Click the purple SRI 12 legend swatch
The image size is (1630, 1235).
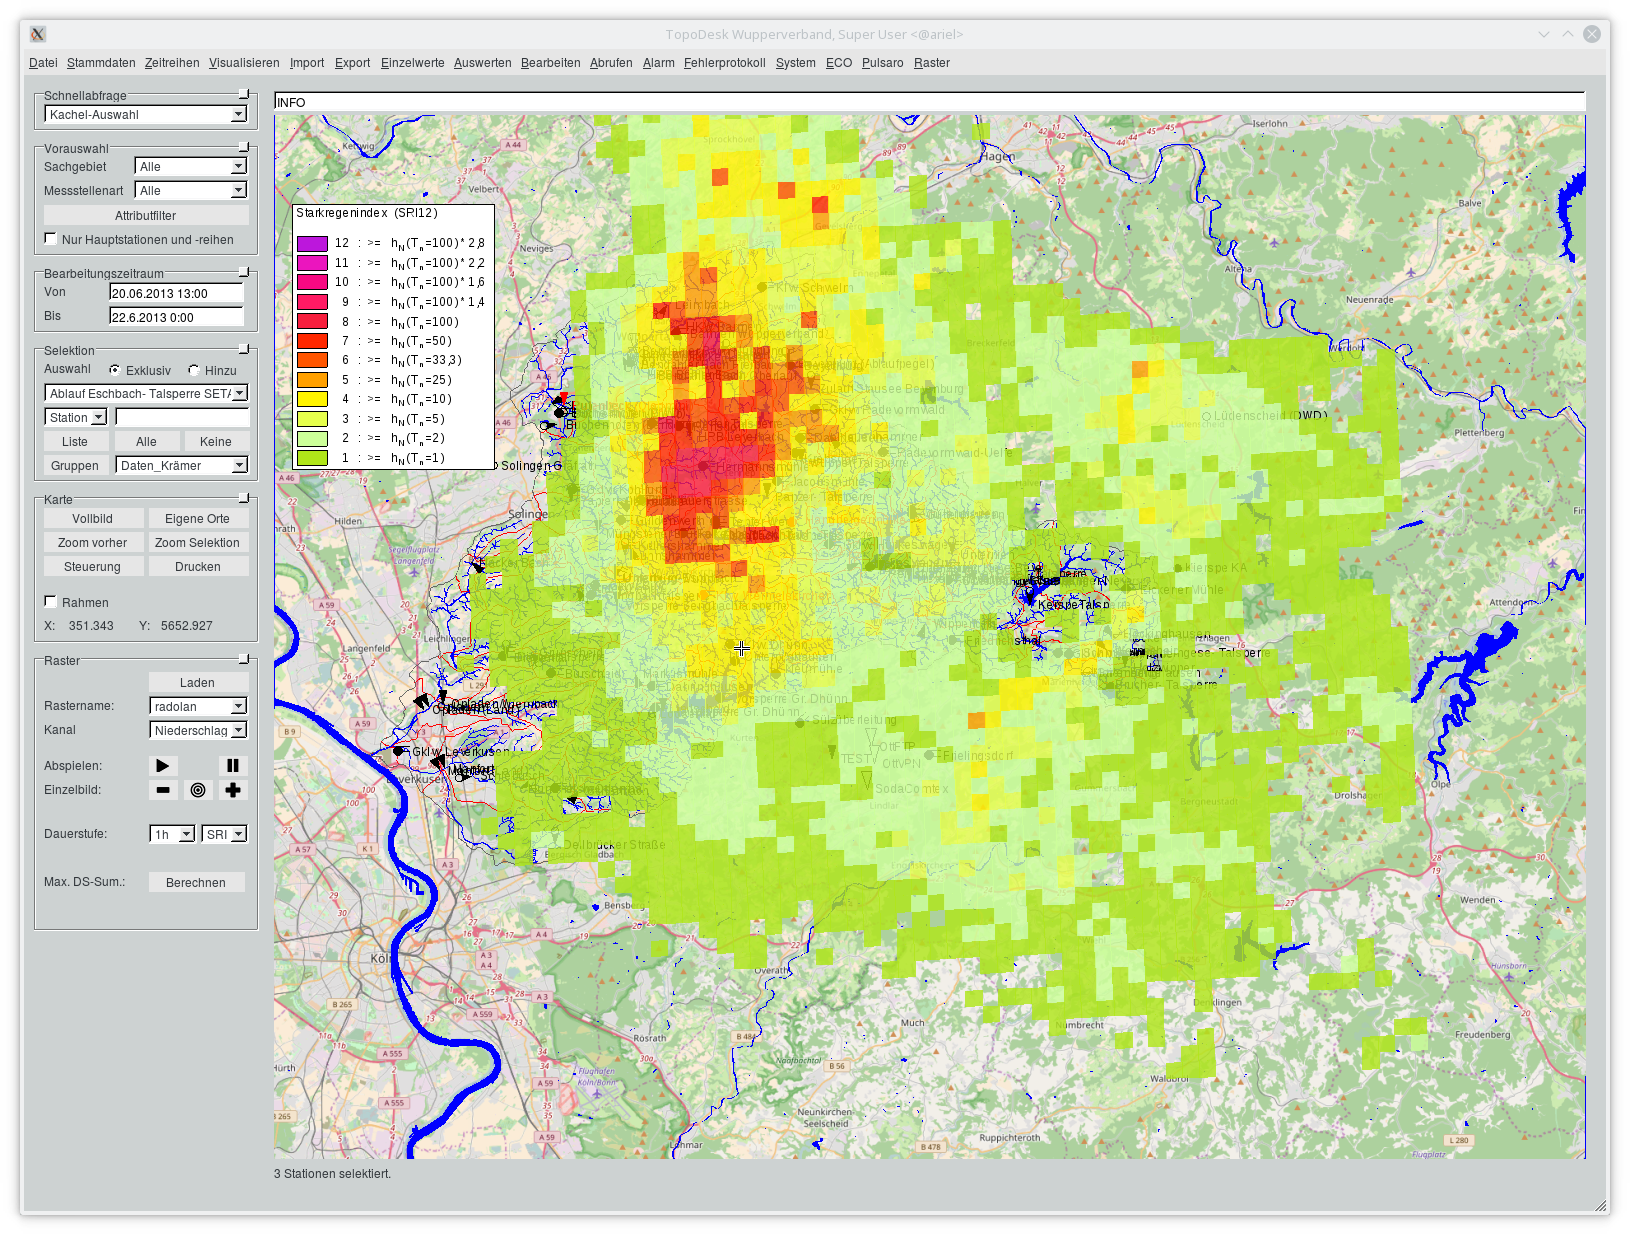click(x=312, y=243)
